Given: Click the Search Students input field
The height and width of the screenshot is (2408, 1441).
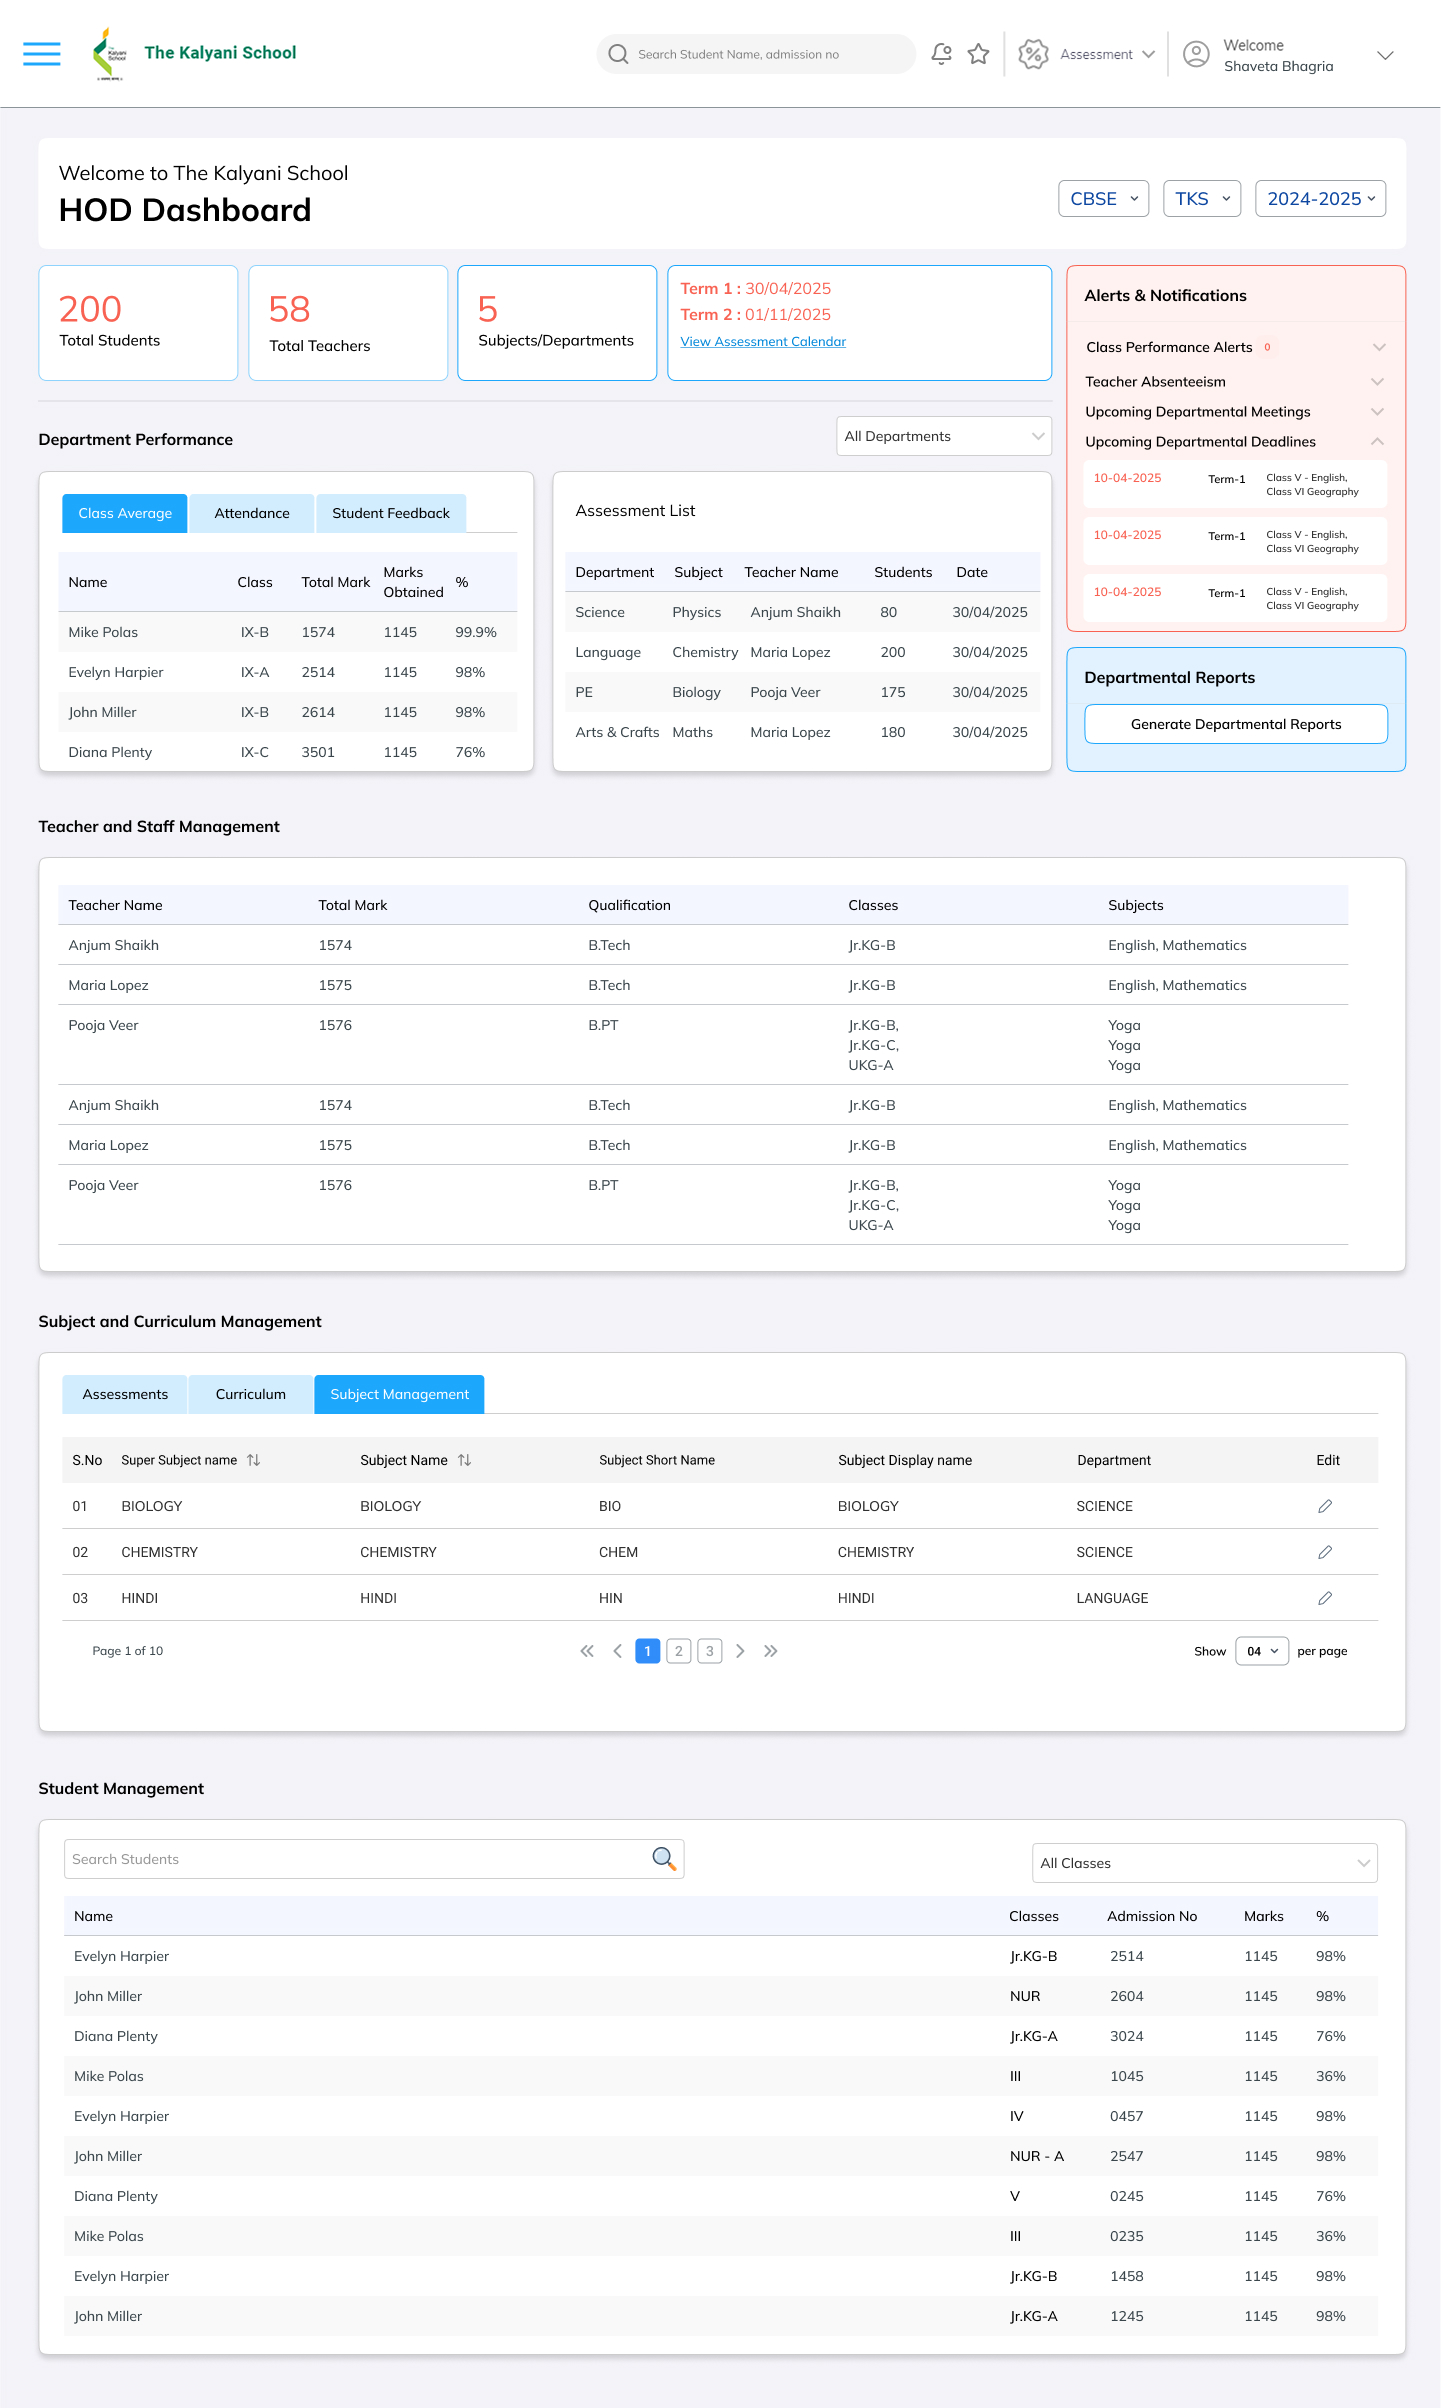Looking at the screenshot, I should point(355,1859).
